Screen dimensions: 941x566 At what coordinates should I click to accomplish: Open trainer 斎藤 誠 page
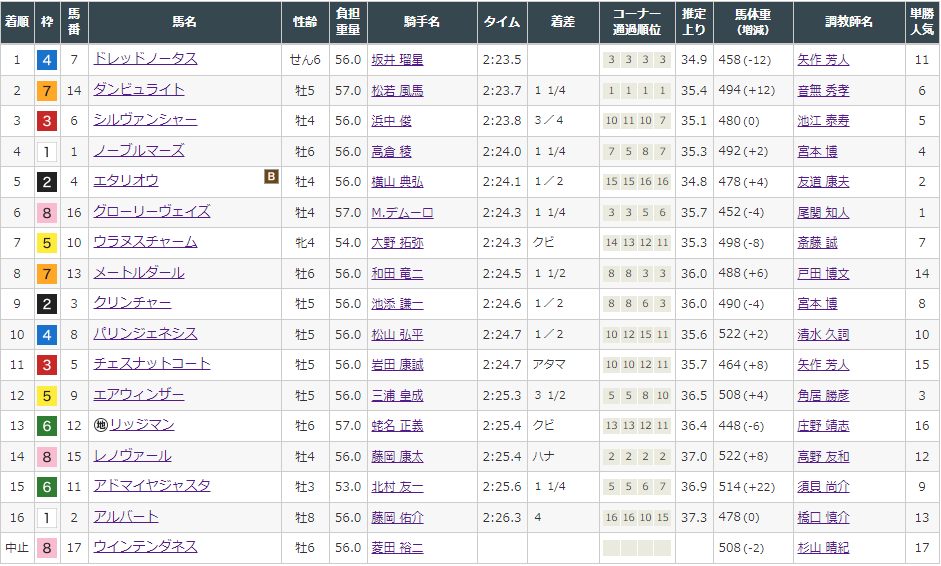817,242
